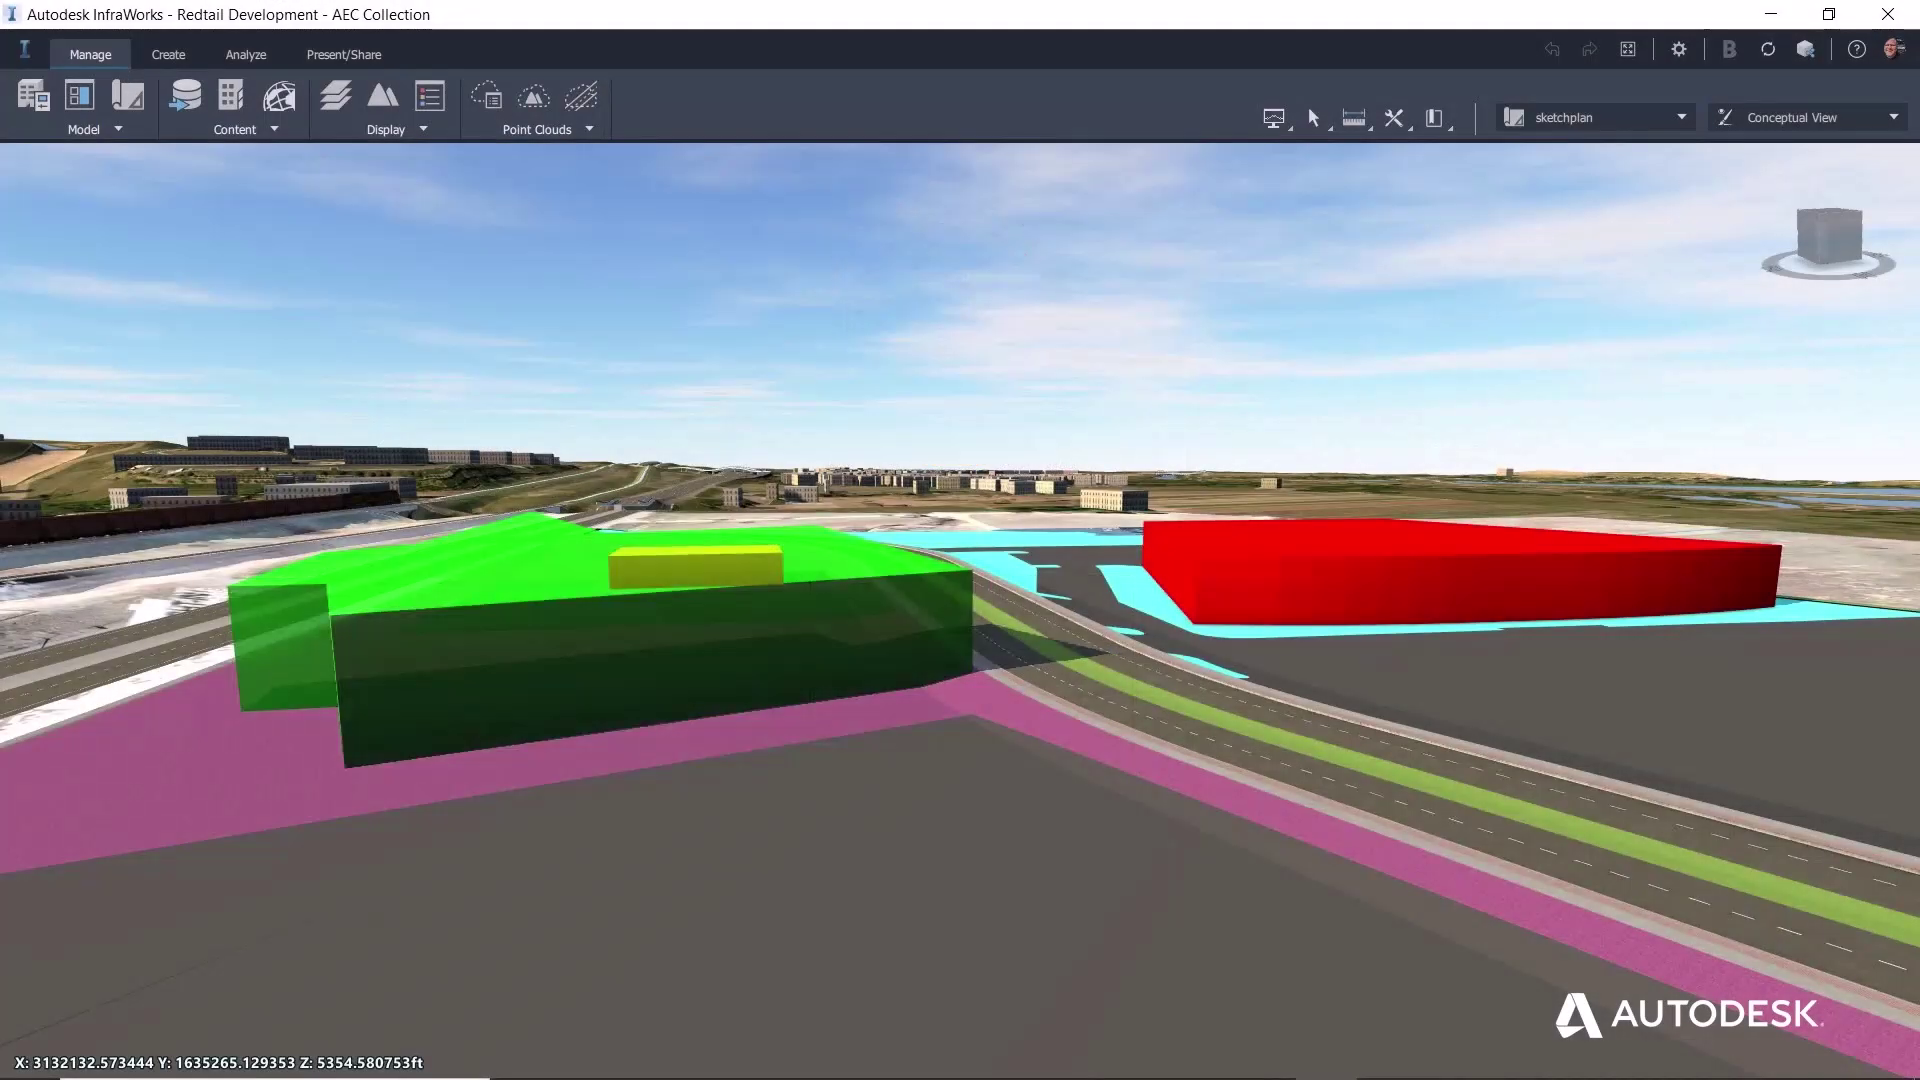Open the Conceptual View style dropdown
The width and height of the screenshot is (1920, 1080).
click(x=1893, y=117)
